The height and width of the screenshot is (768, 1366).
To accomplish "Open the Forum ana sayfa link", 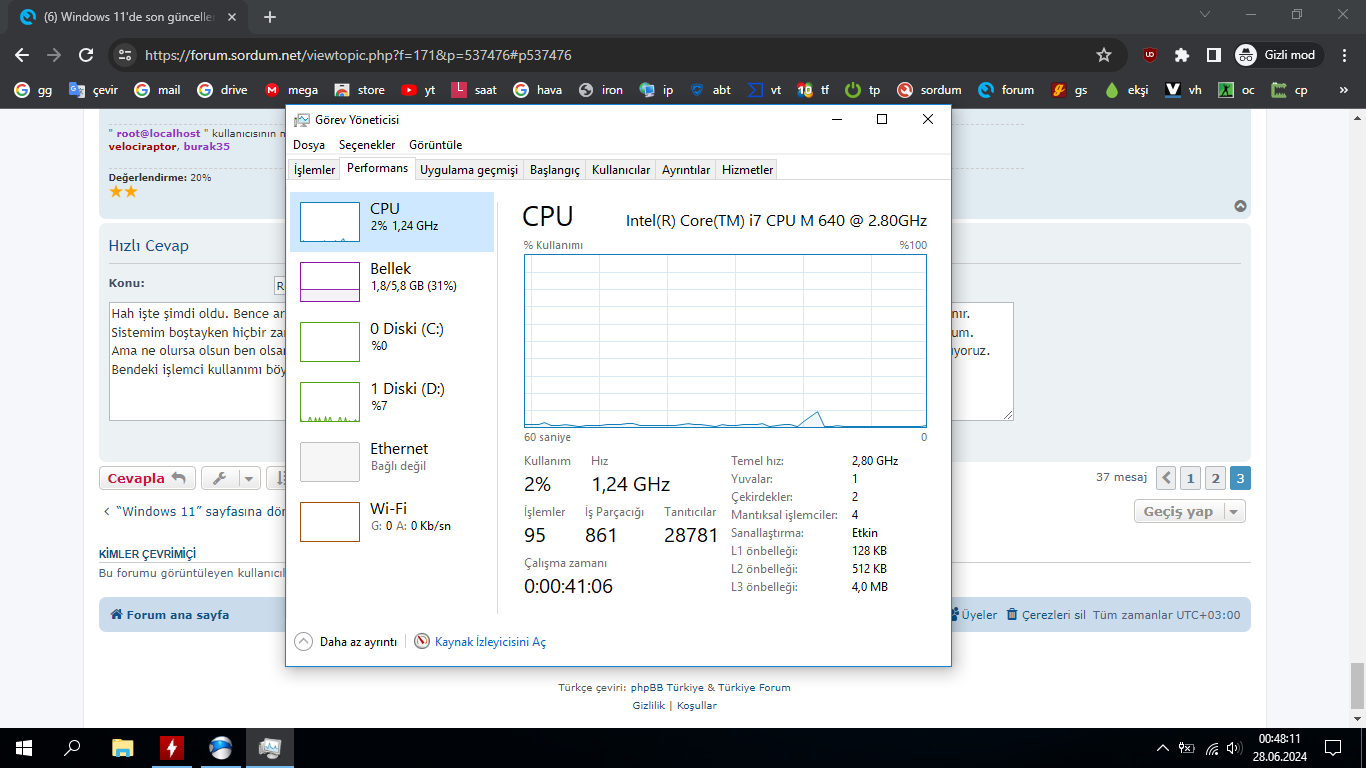I will 169,615.
